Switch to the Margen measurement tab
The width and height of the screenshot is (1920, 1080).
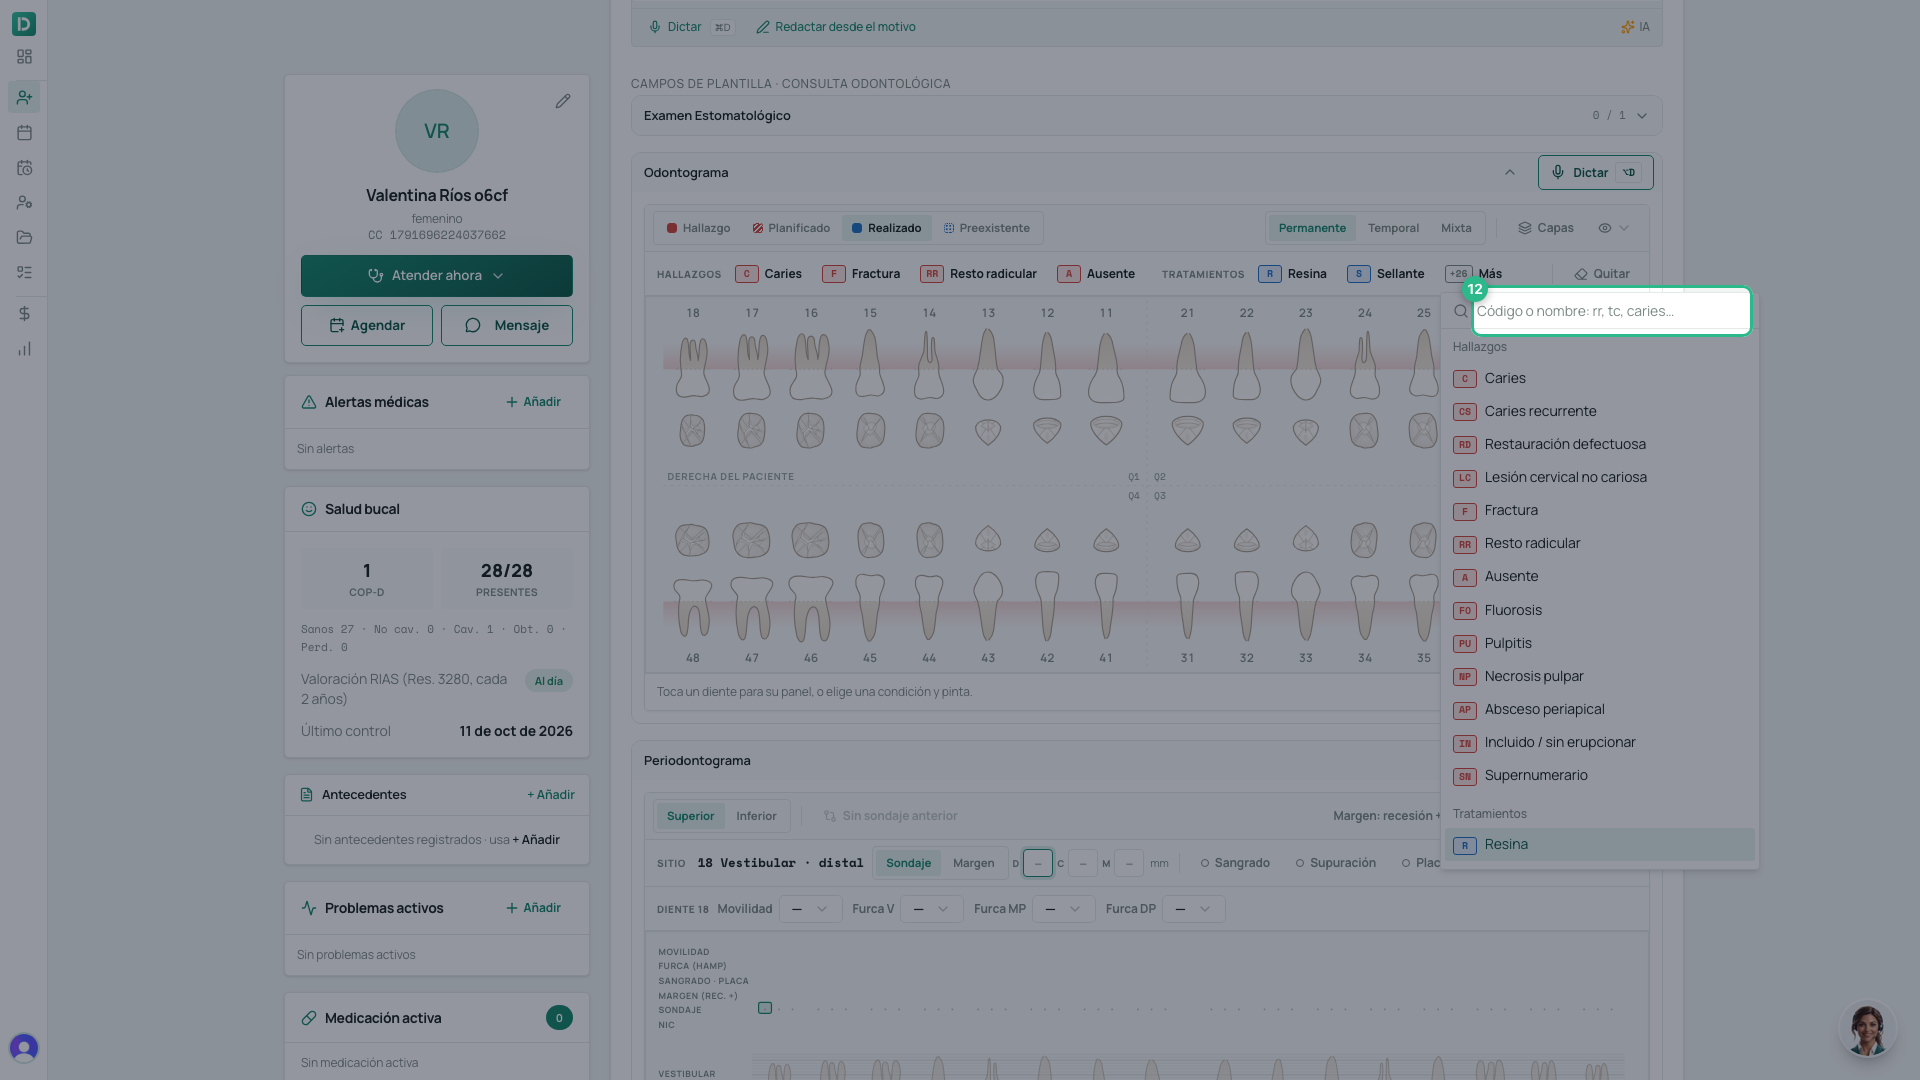coord(973,863)
